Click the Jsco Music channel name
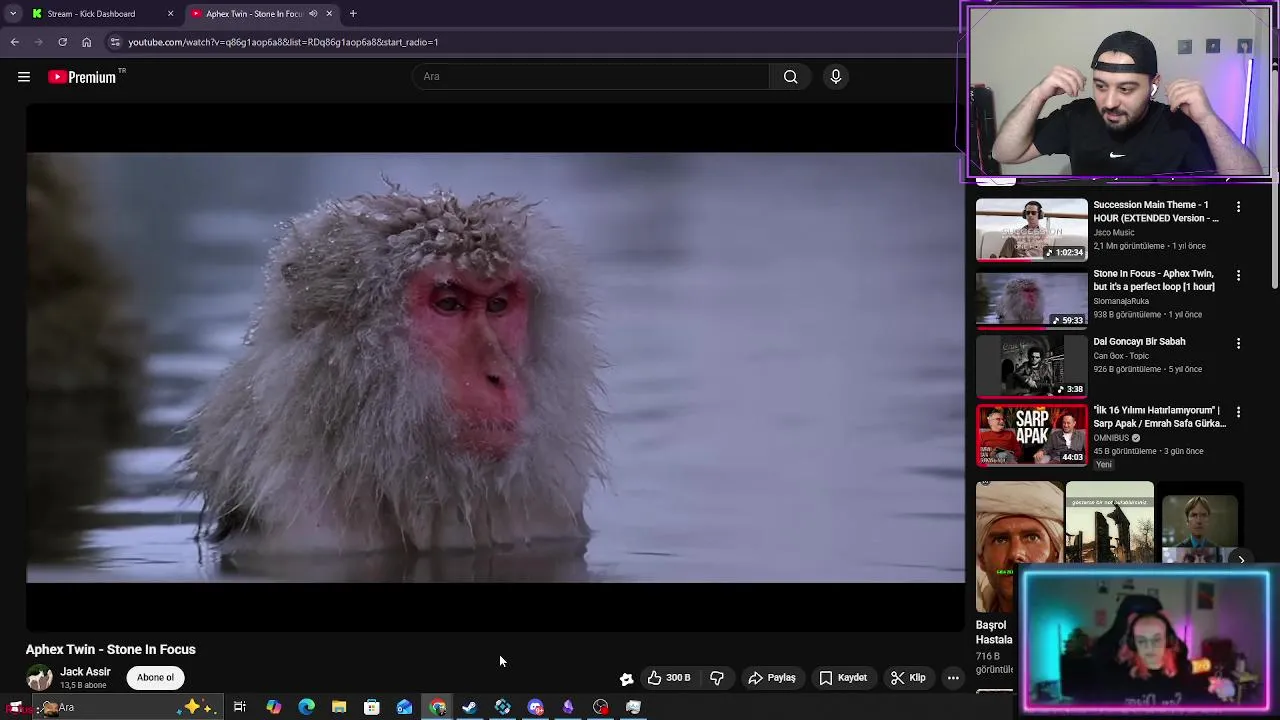Screen dimensions: 1280x720 click(1114, 233)
